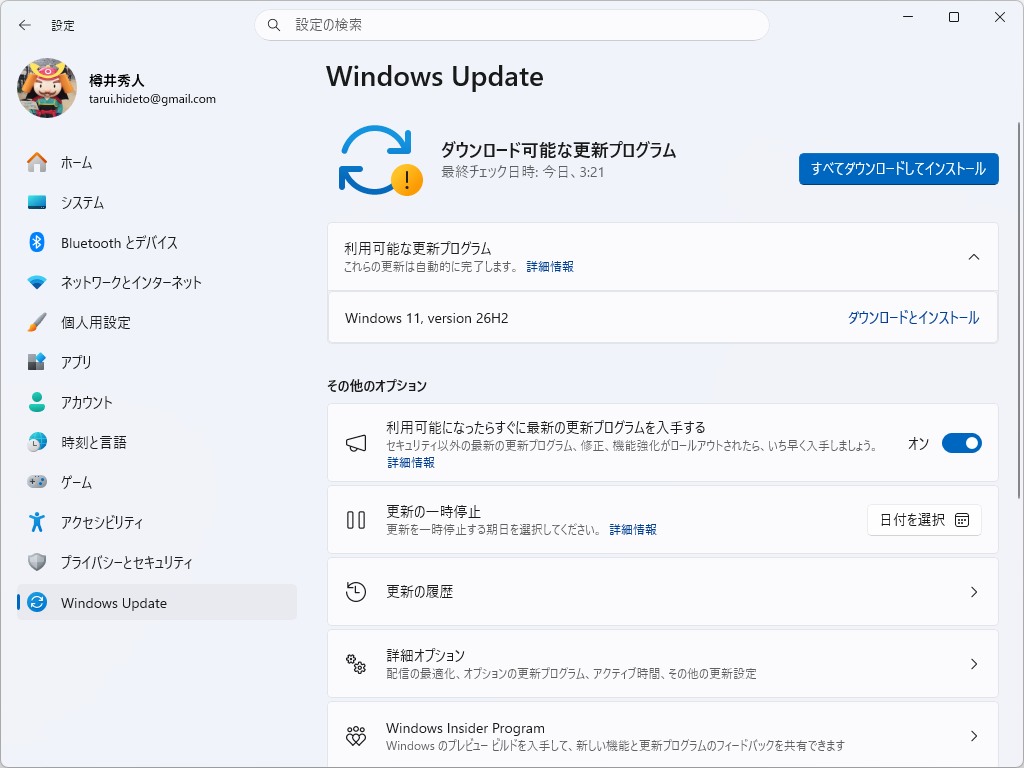Click the Windows Update sidebar sync icon

point(37,602)
